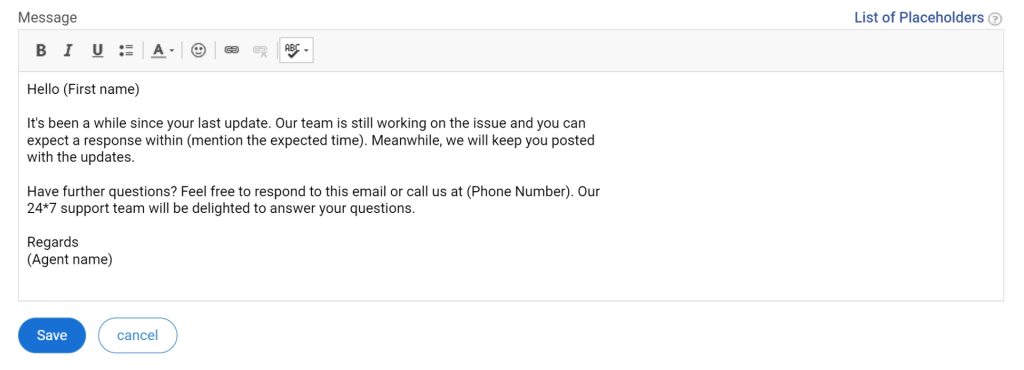This screenshot has height=370, width=1024.
Task: Select the font color A icon
Action: coord(157,50)
